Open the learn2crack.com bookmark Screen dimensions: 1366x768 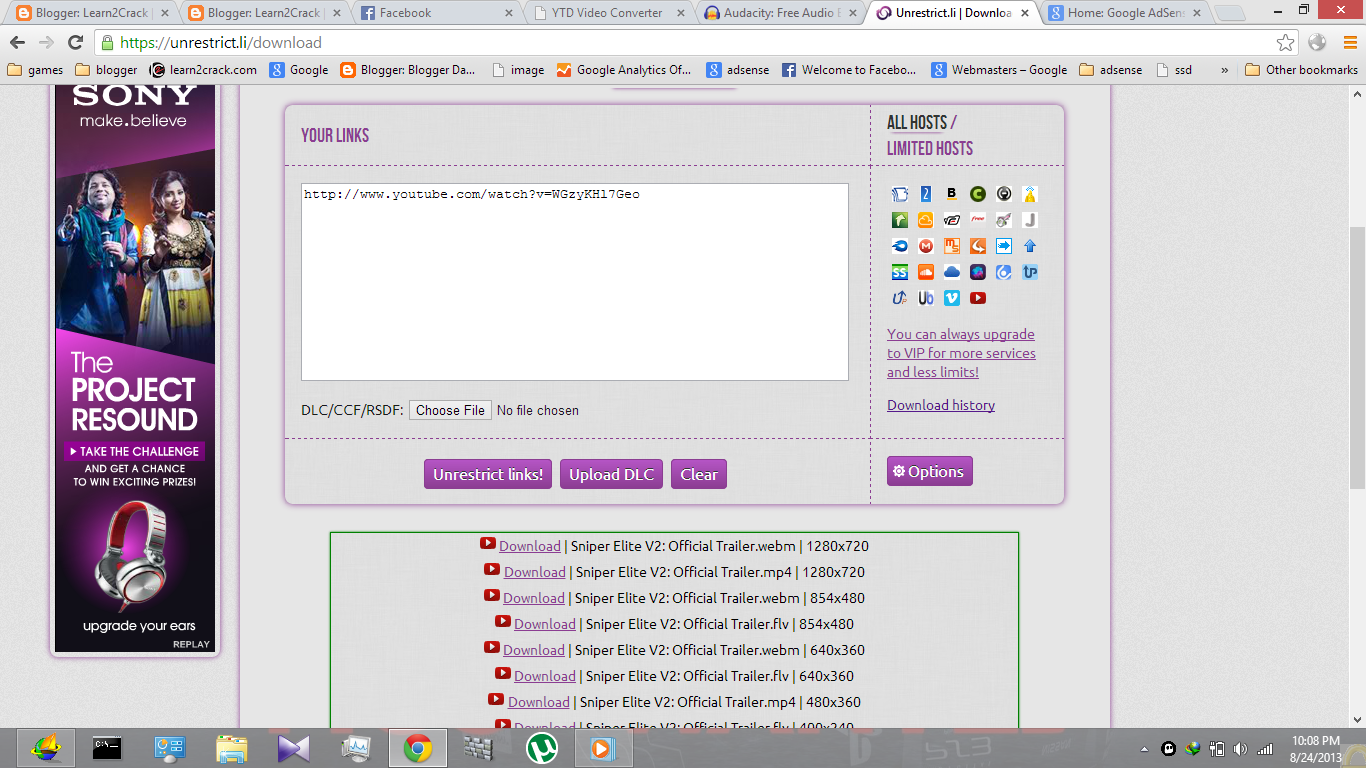203,70
